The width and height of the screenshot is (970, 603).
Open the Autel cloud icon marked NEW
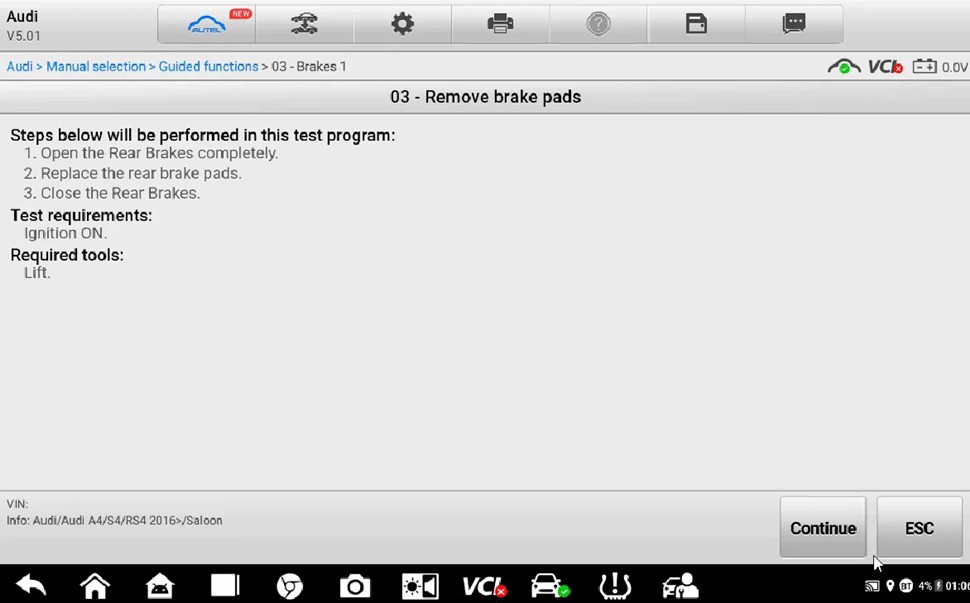[207, 24]
